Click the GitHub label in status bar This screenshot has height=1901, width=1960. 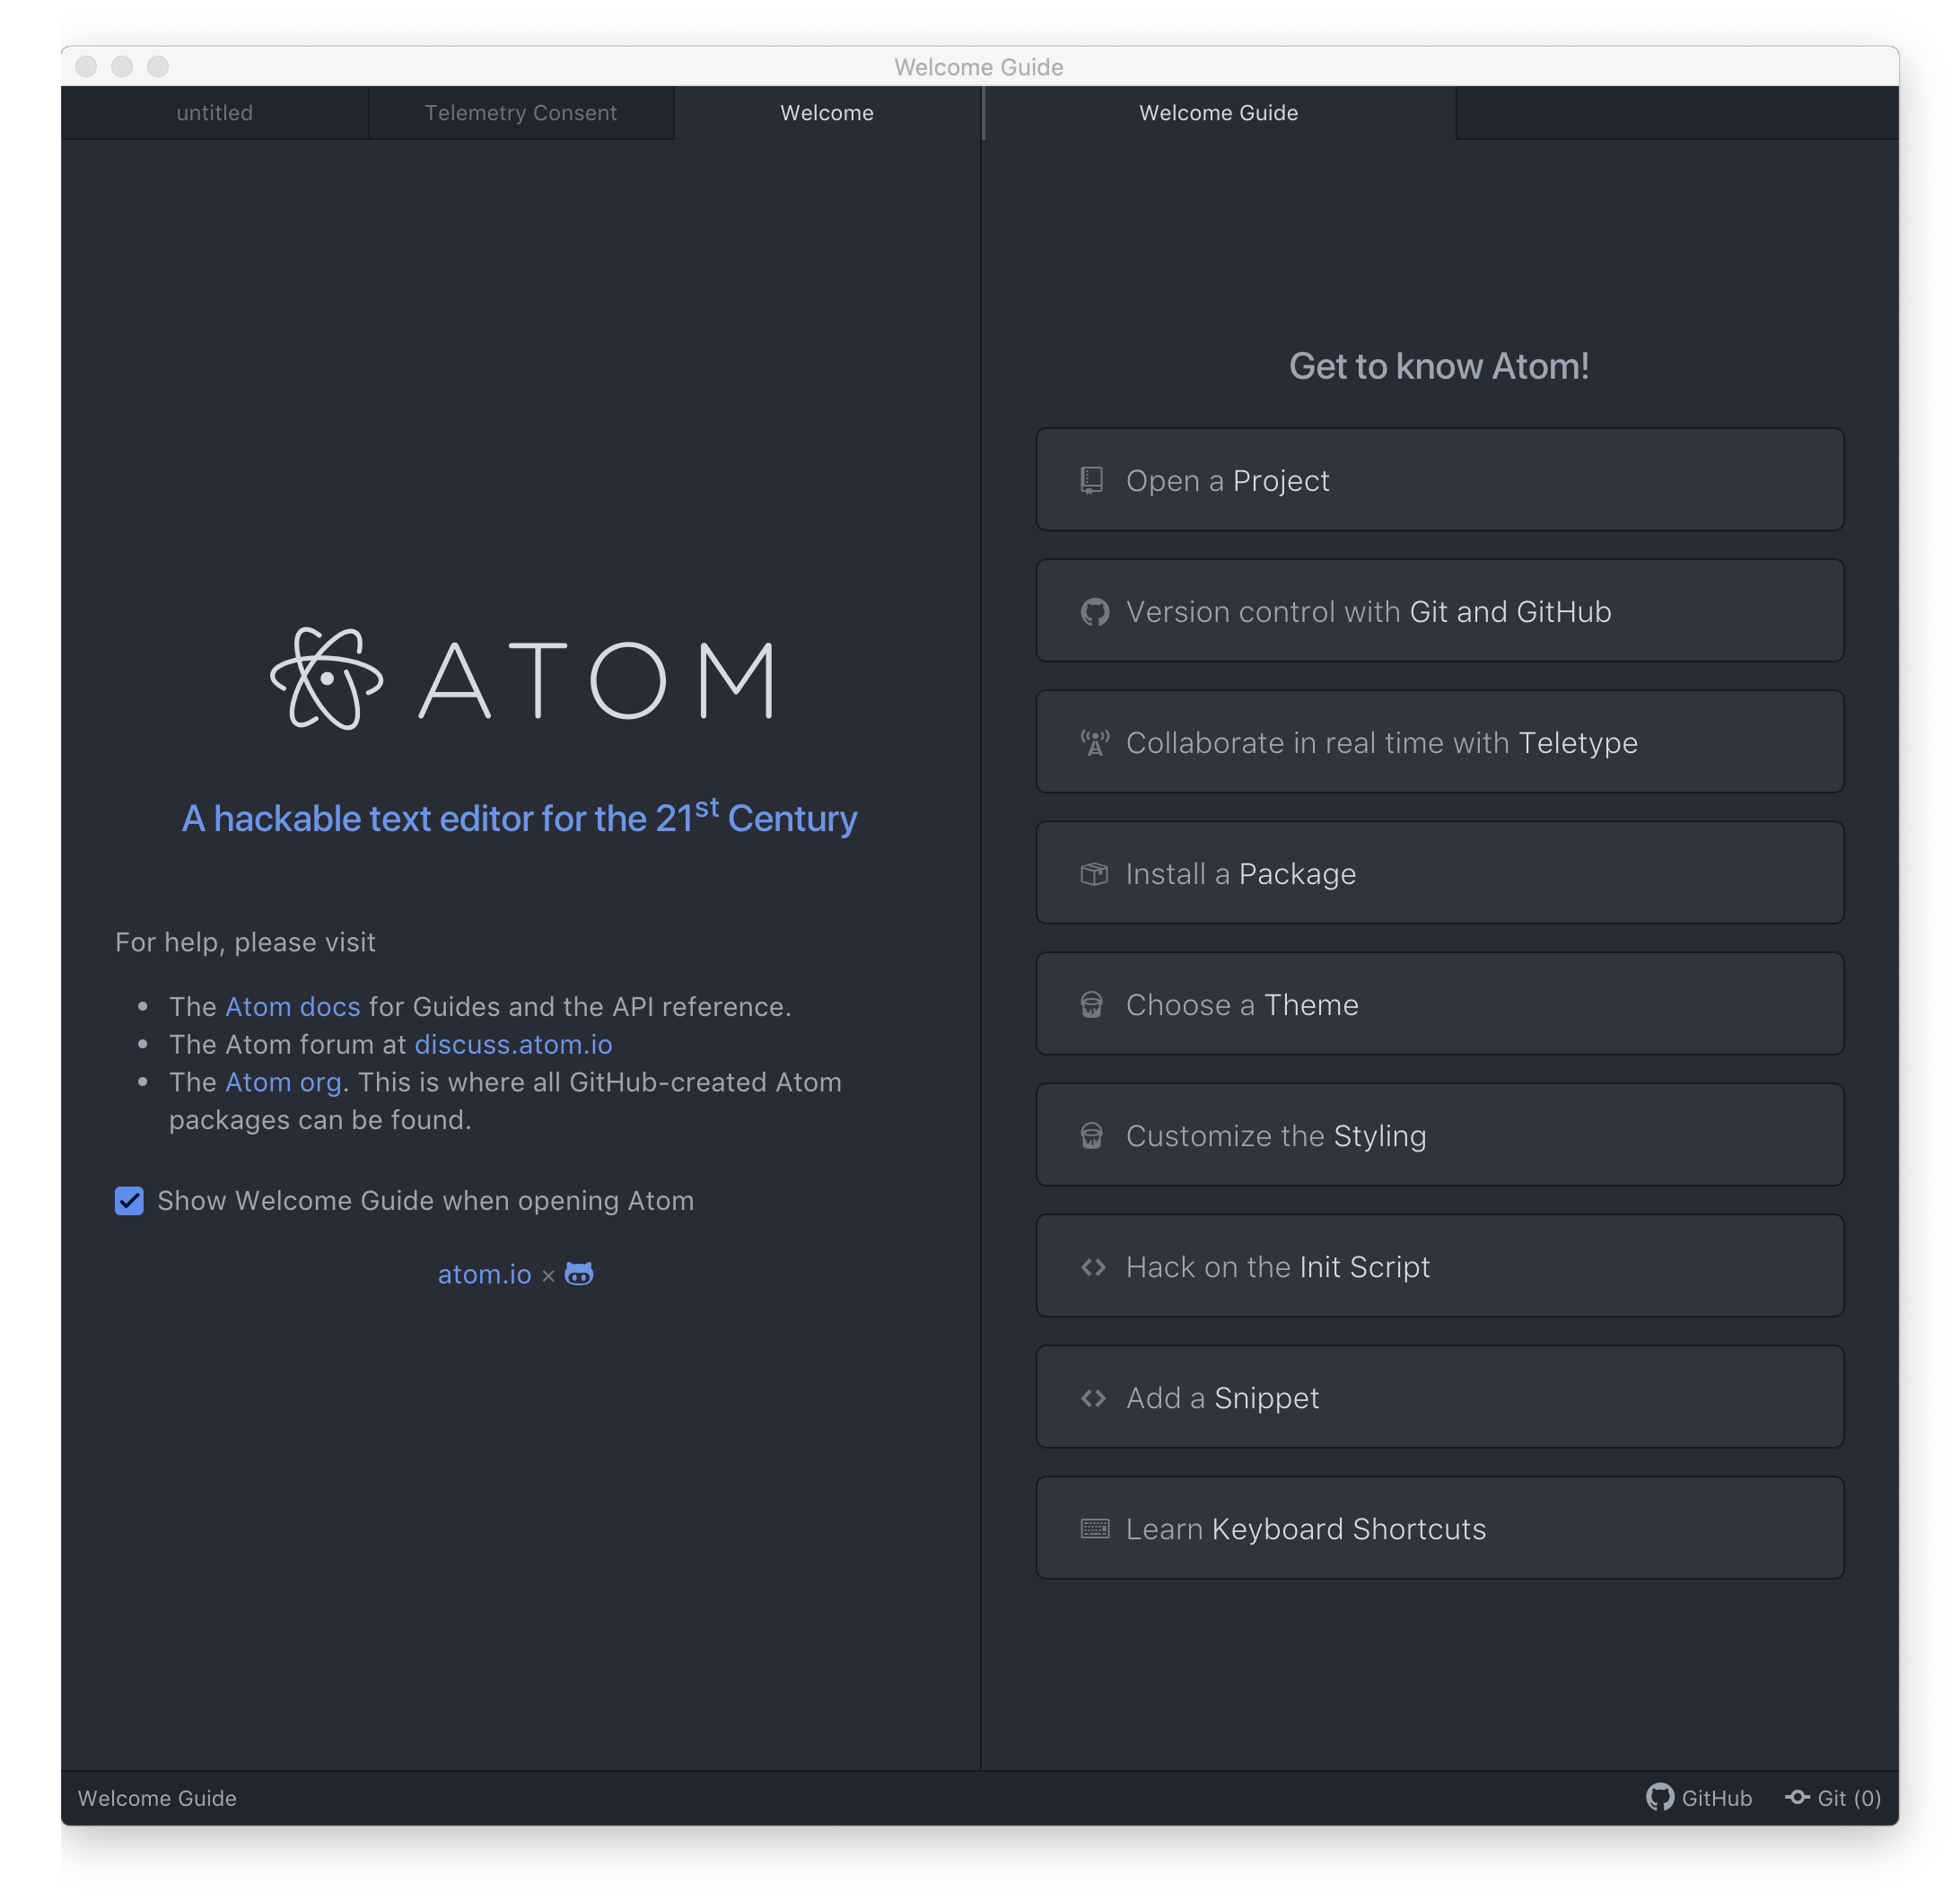click(x=1717, y=1798)
